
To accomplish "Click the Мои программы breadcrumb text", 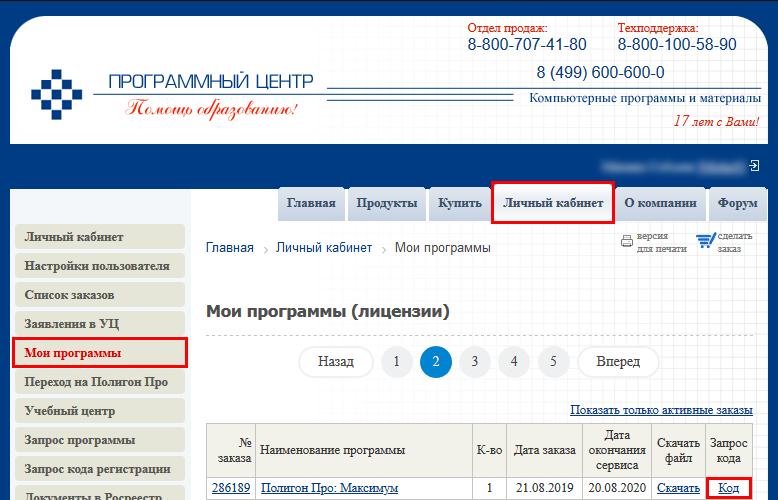I will click(443, 248).
